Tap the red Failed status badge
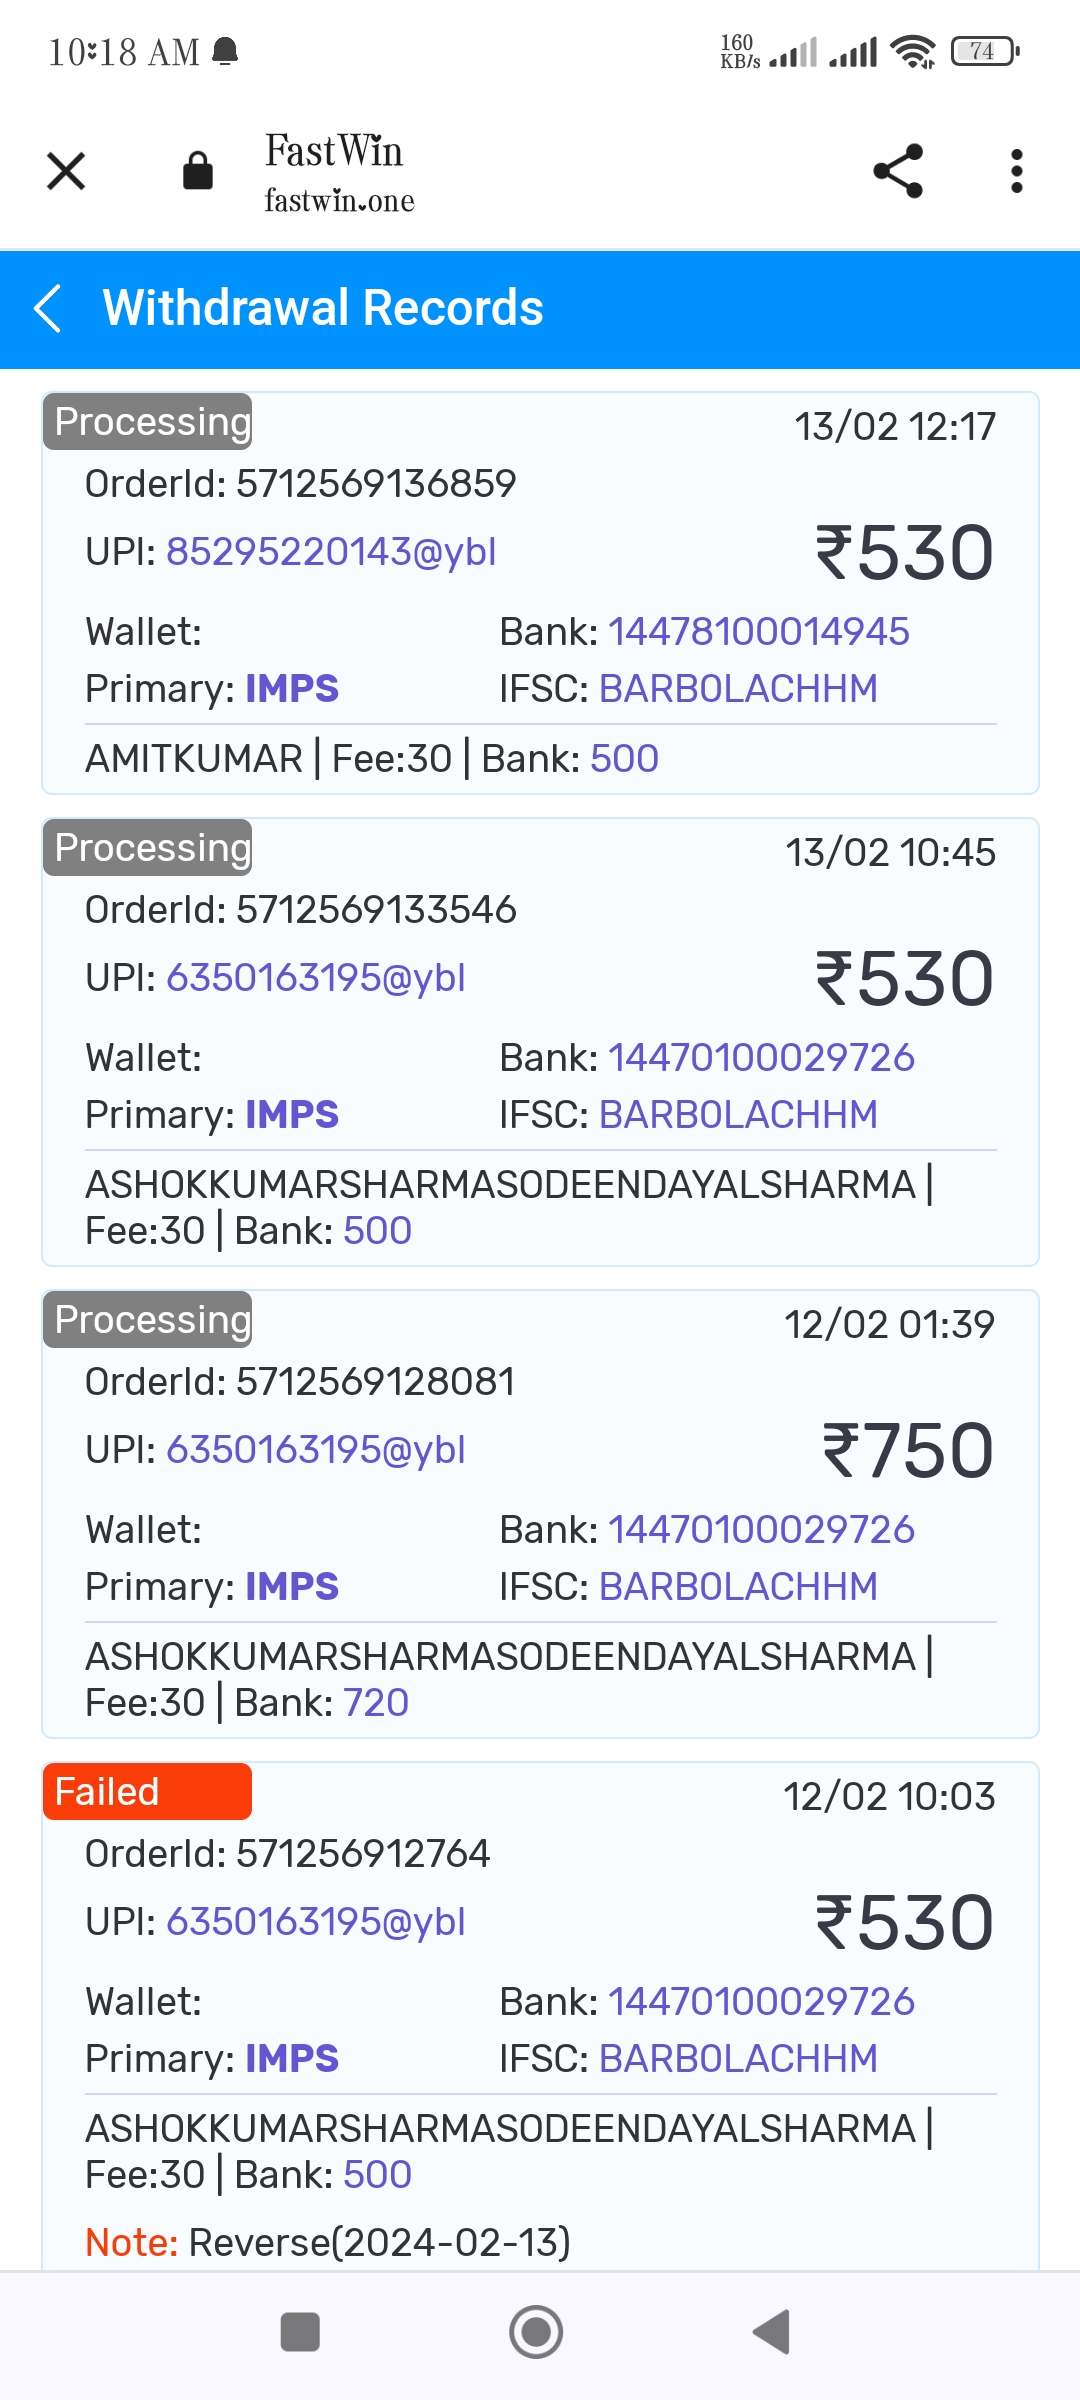1080x2400 pixels. 147,1792
